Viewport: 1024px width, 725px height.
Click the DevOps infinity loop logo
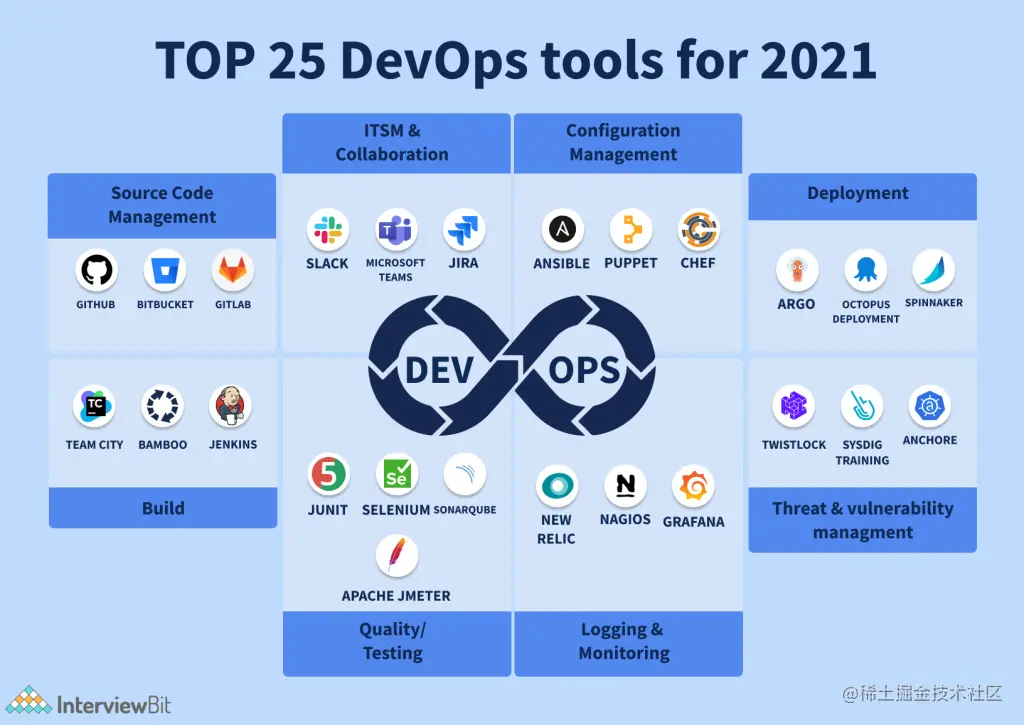tap(511, 365)
